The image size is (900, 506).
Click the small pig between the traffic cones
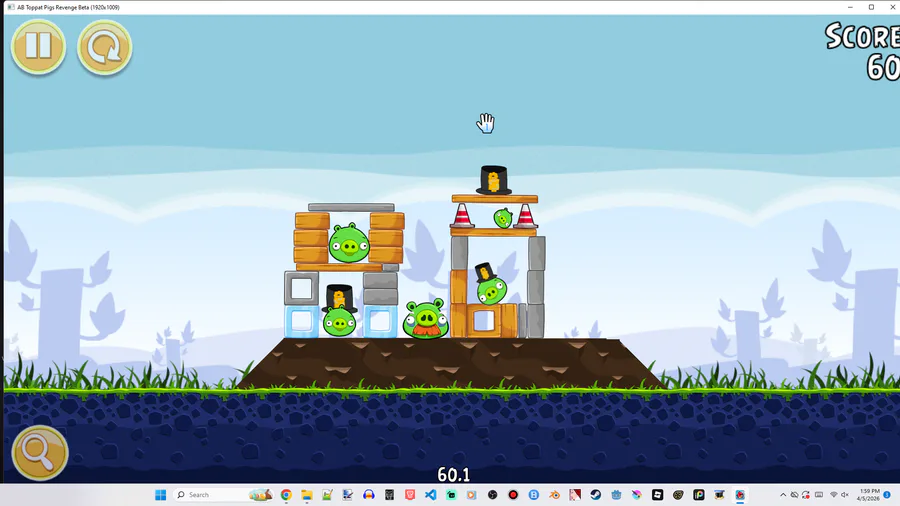[x=503, y=219]
